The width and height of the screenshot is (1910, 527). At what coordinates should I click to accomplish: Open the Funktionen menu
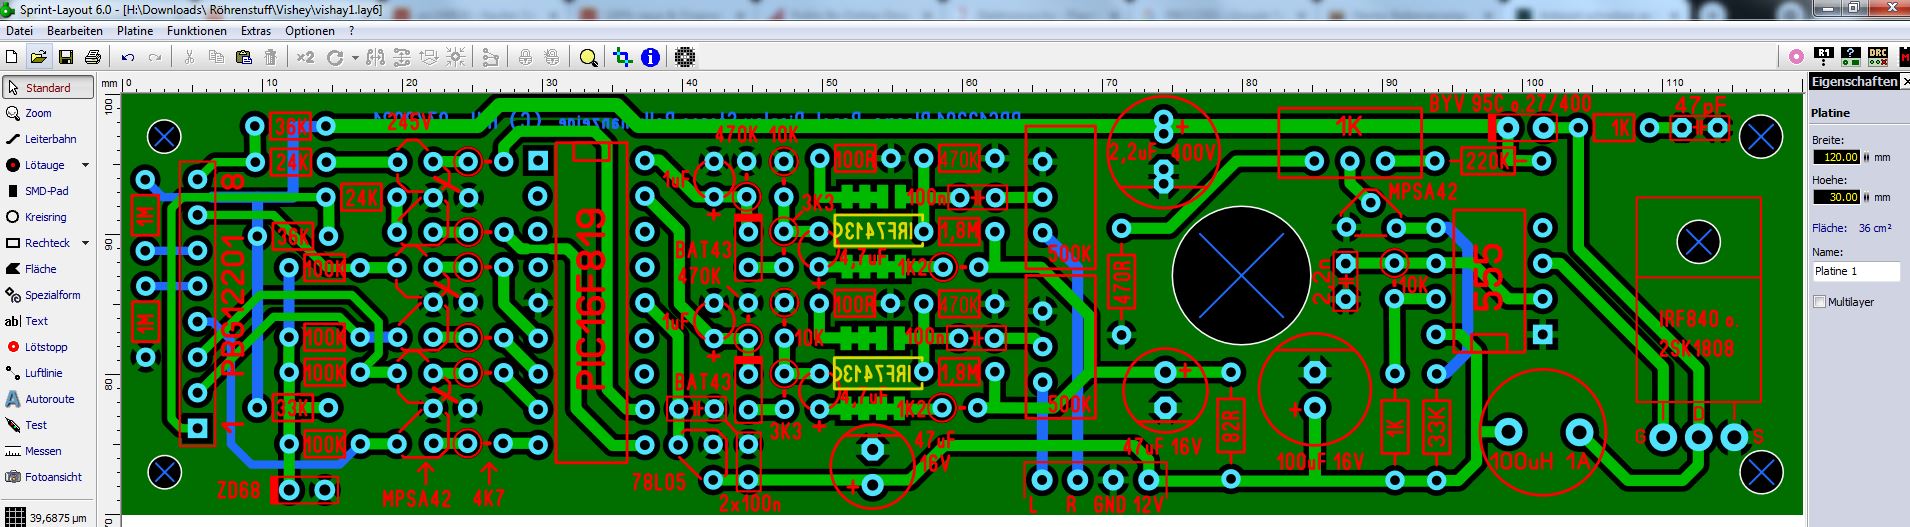point(196,31)
